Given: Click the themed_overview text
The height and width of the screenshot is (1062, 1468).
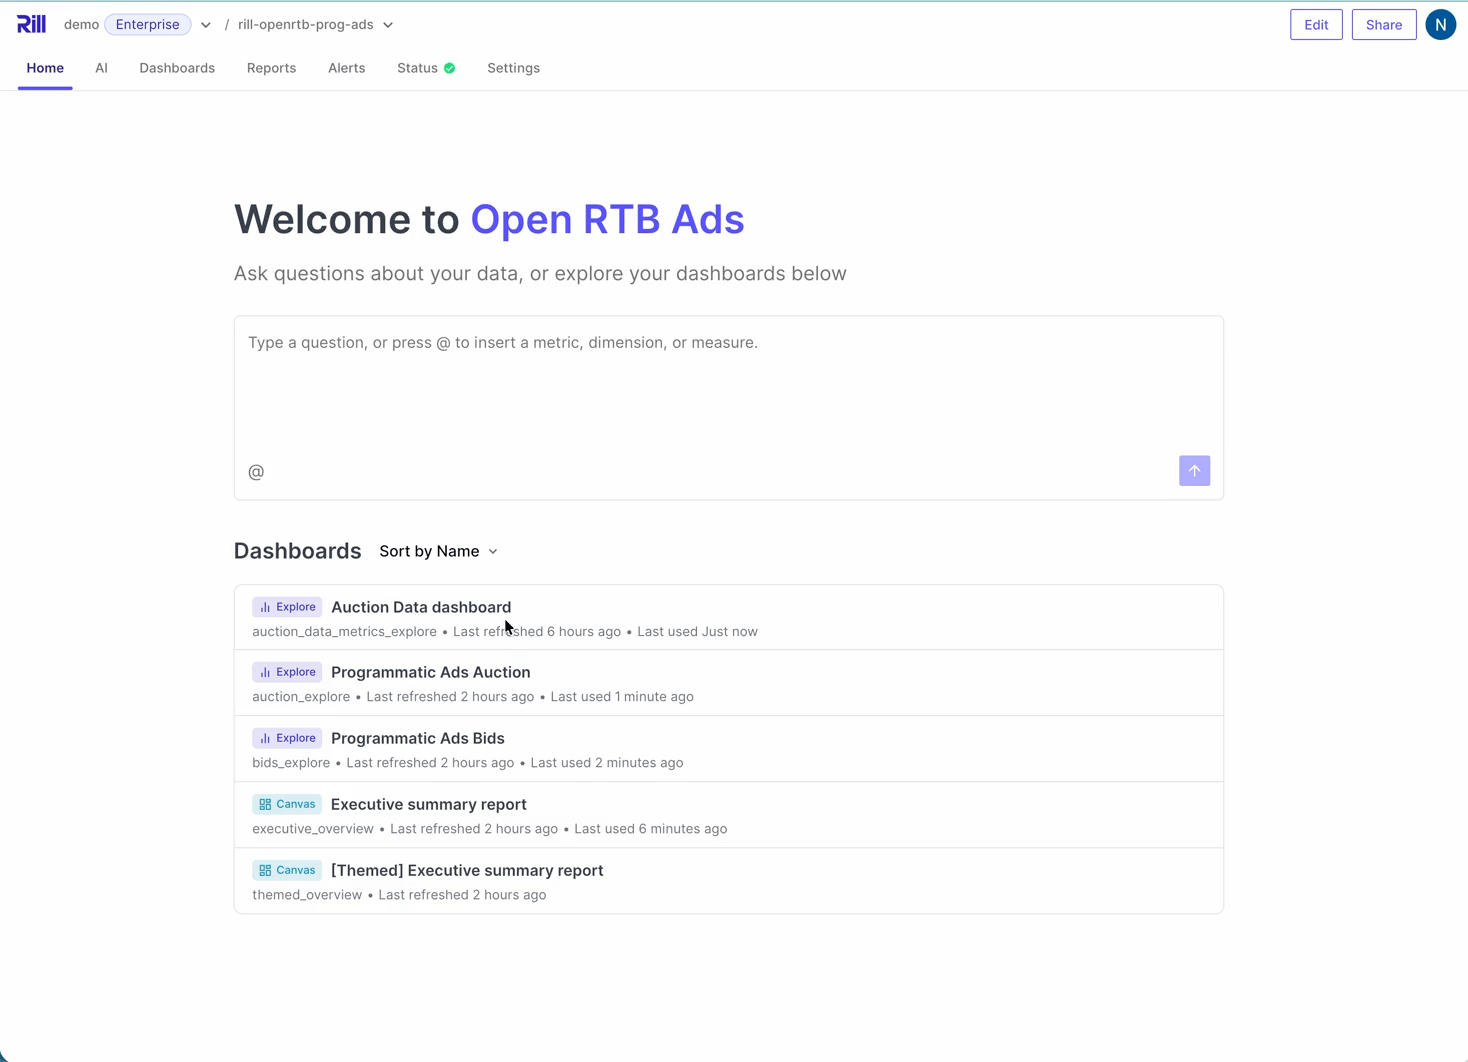Looking at the screenshot, I should click(307, 895).
